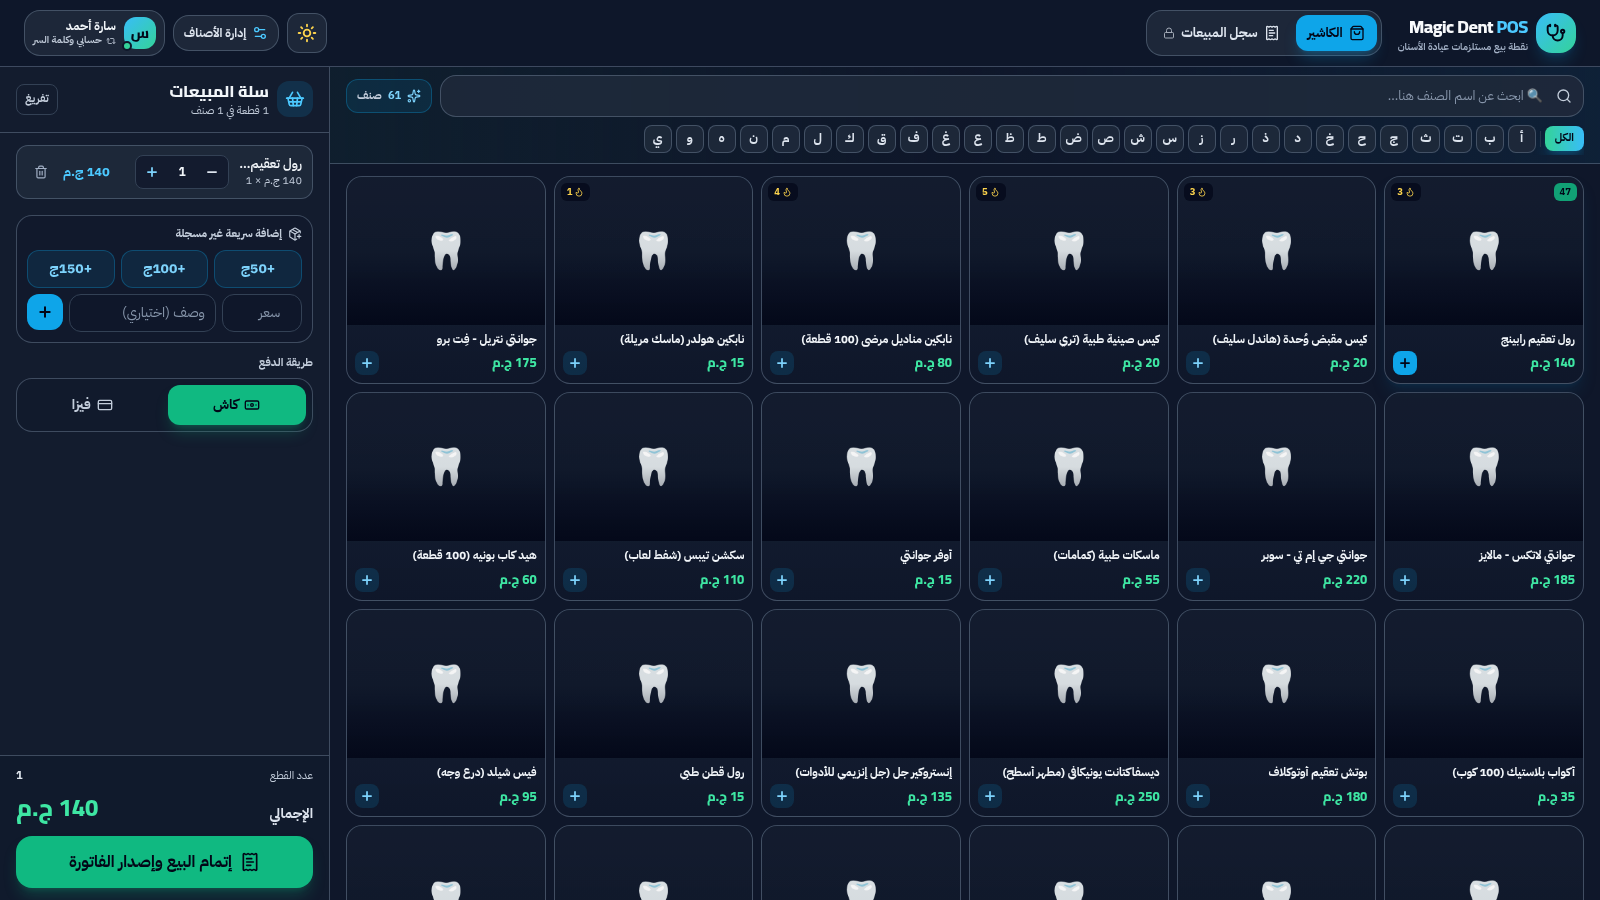
Task: Add جوانتي نتريل item with plus
Action: [x=367, y=363]
